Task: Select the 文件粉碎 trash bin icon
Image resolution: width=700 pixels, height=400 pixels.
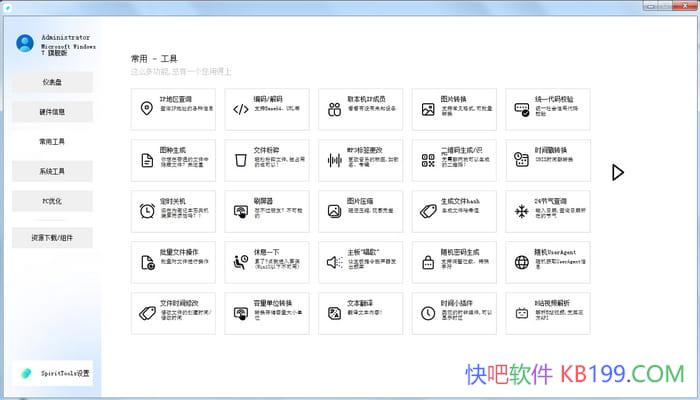Action: pos(241,160)
